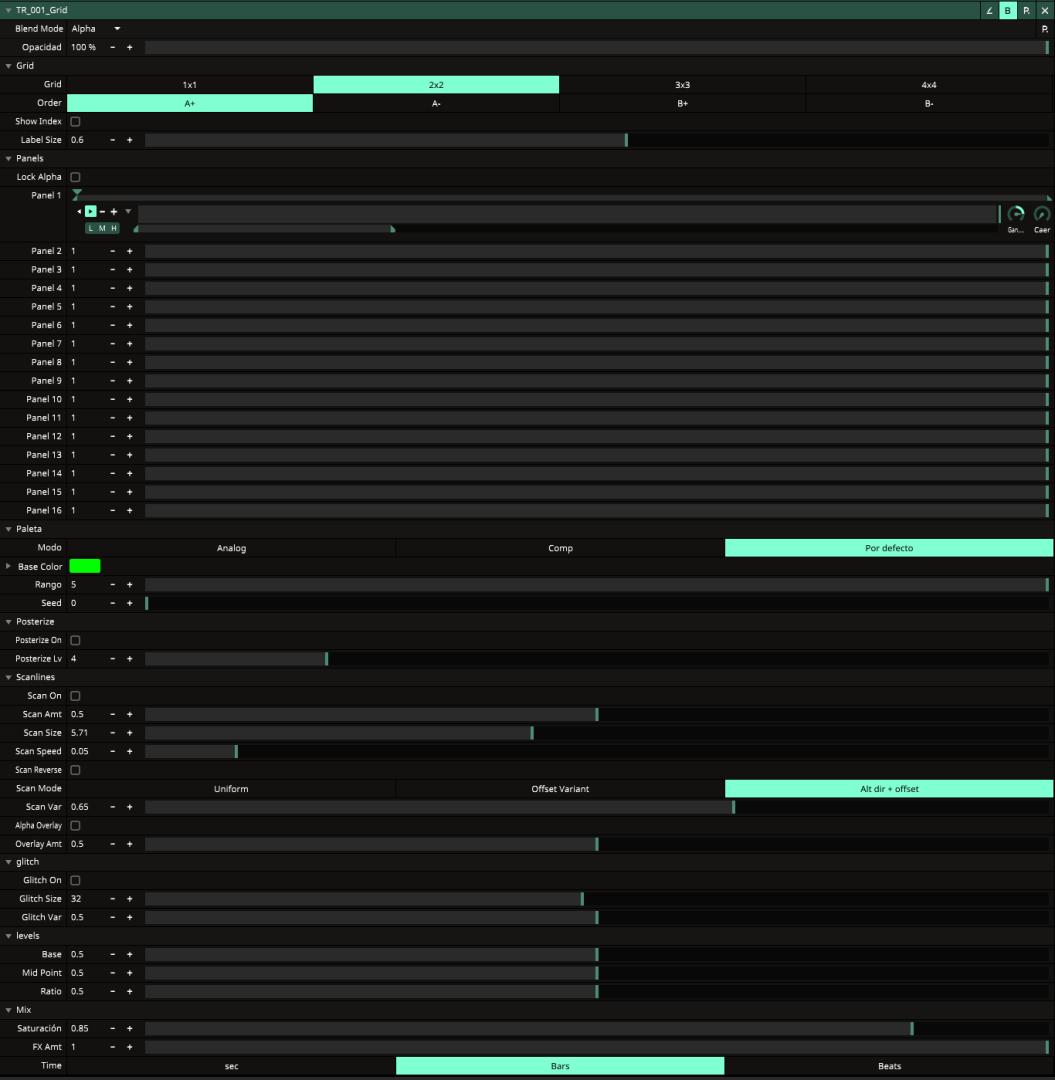
Task: Click the Caer knob for Panel 1
Action: (x=1042, y=214)
